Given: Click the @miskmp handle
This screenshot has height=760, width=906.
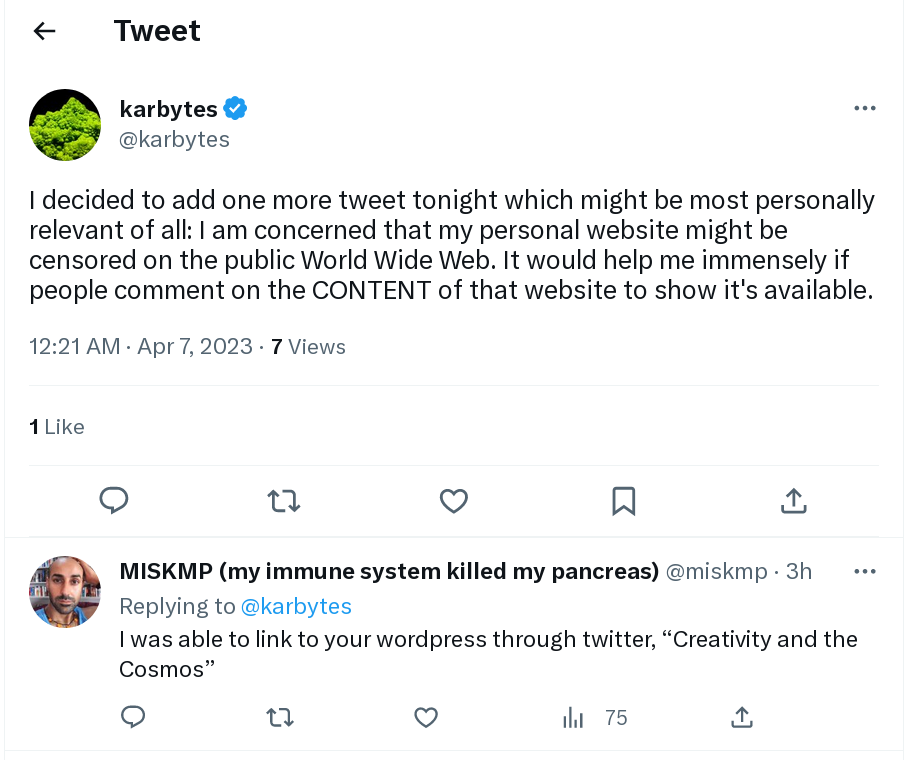Looking at the screenshot, I should click(x=716, y=572).
